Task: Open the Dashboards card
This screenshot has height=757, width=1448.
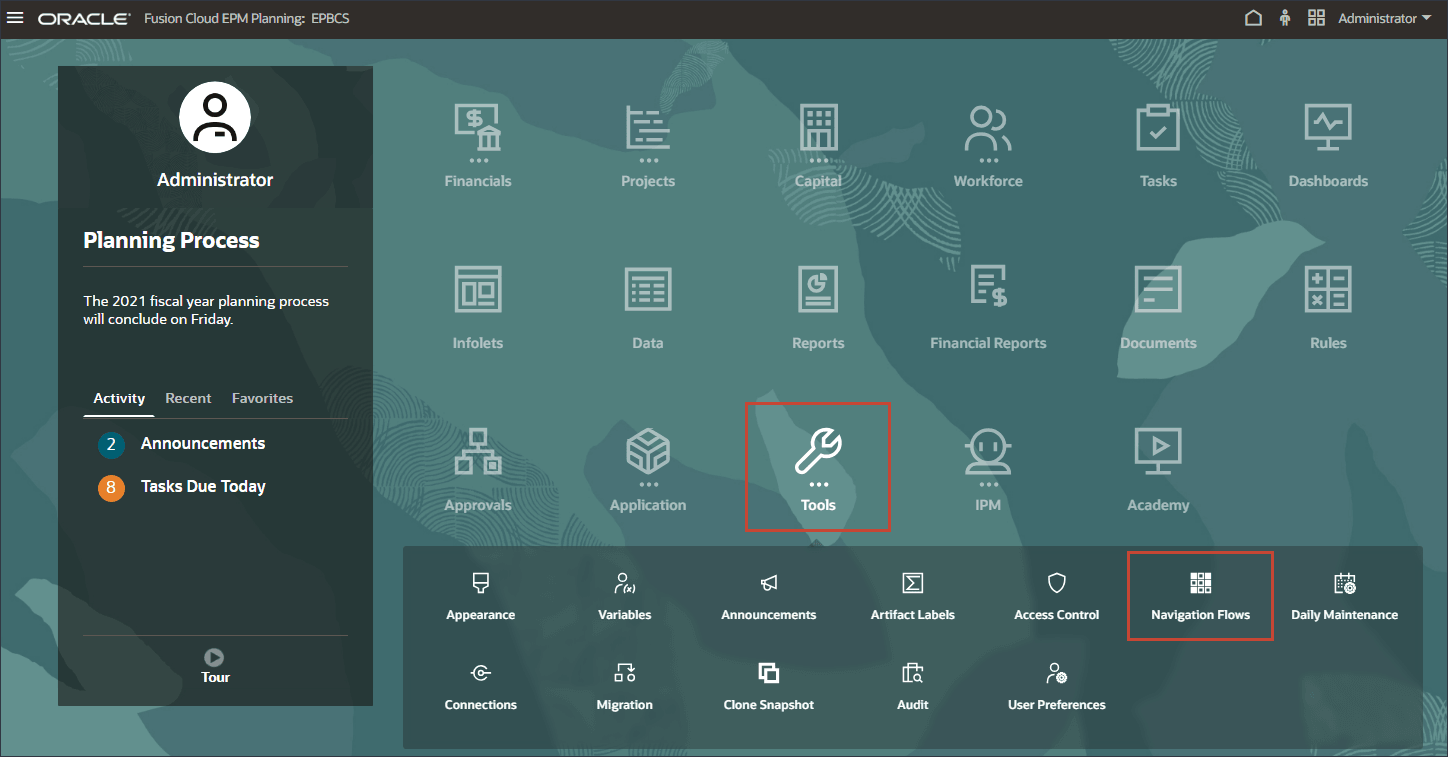Action: (1328, 146)
